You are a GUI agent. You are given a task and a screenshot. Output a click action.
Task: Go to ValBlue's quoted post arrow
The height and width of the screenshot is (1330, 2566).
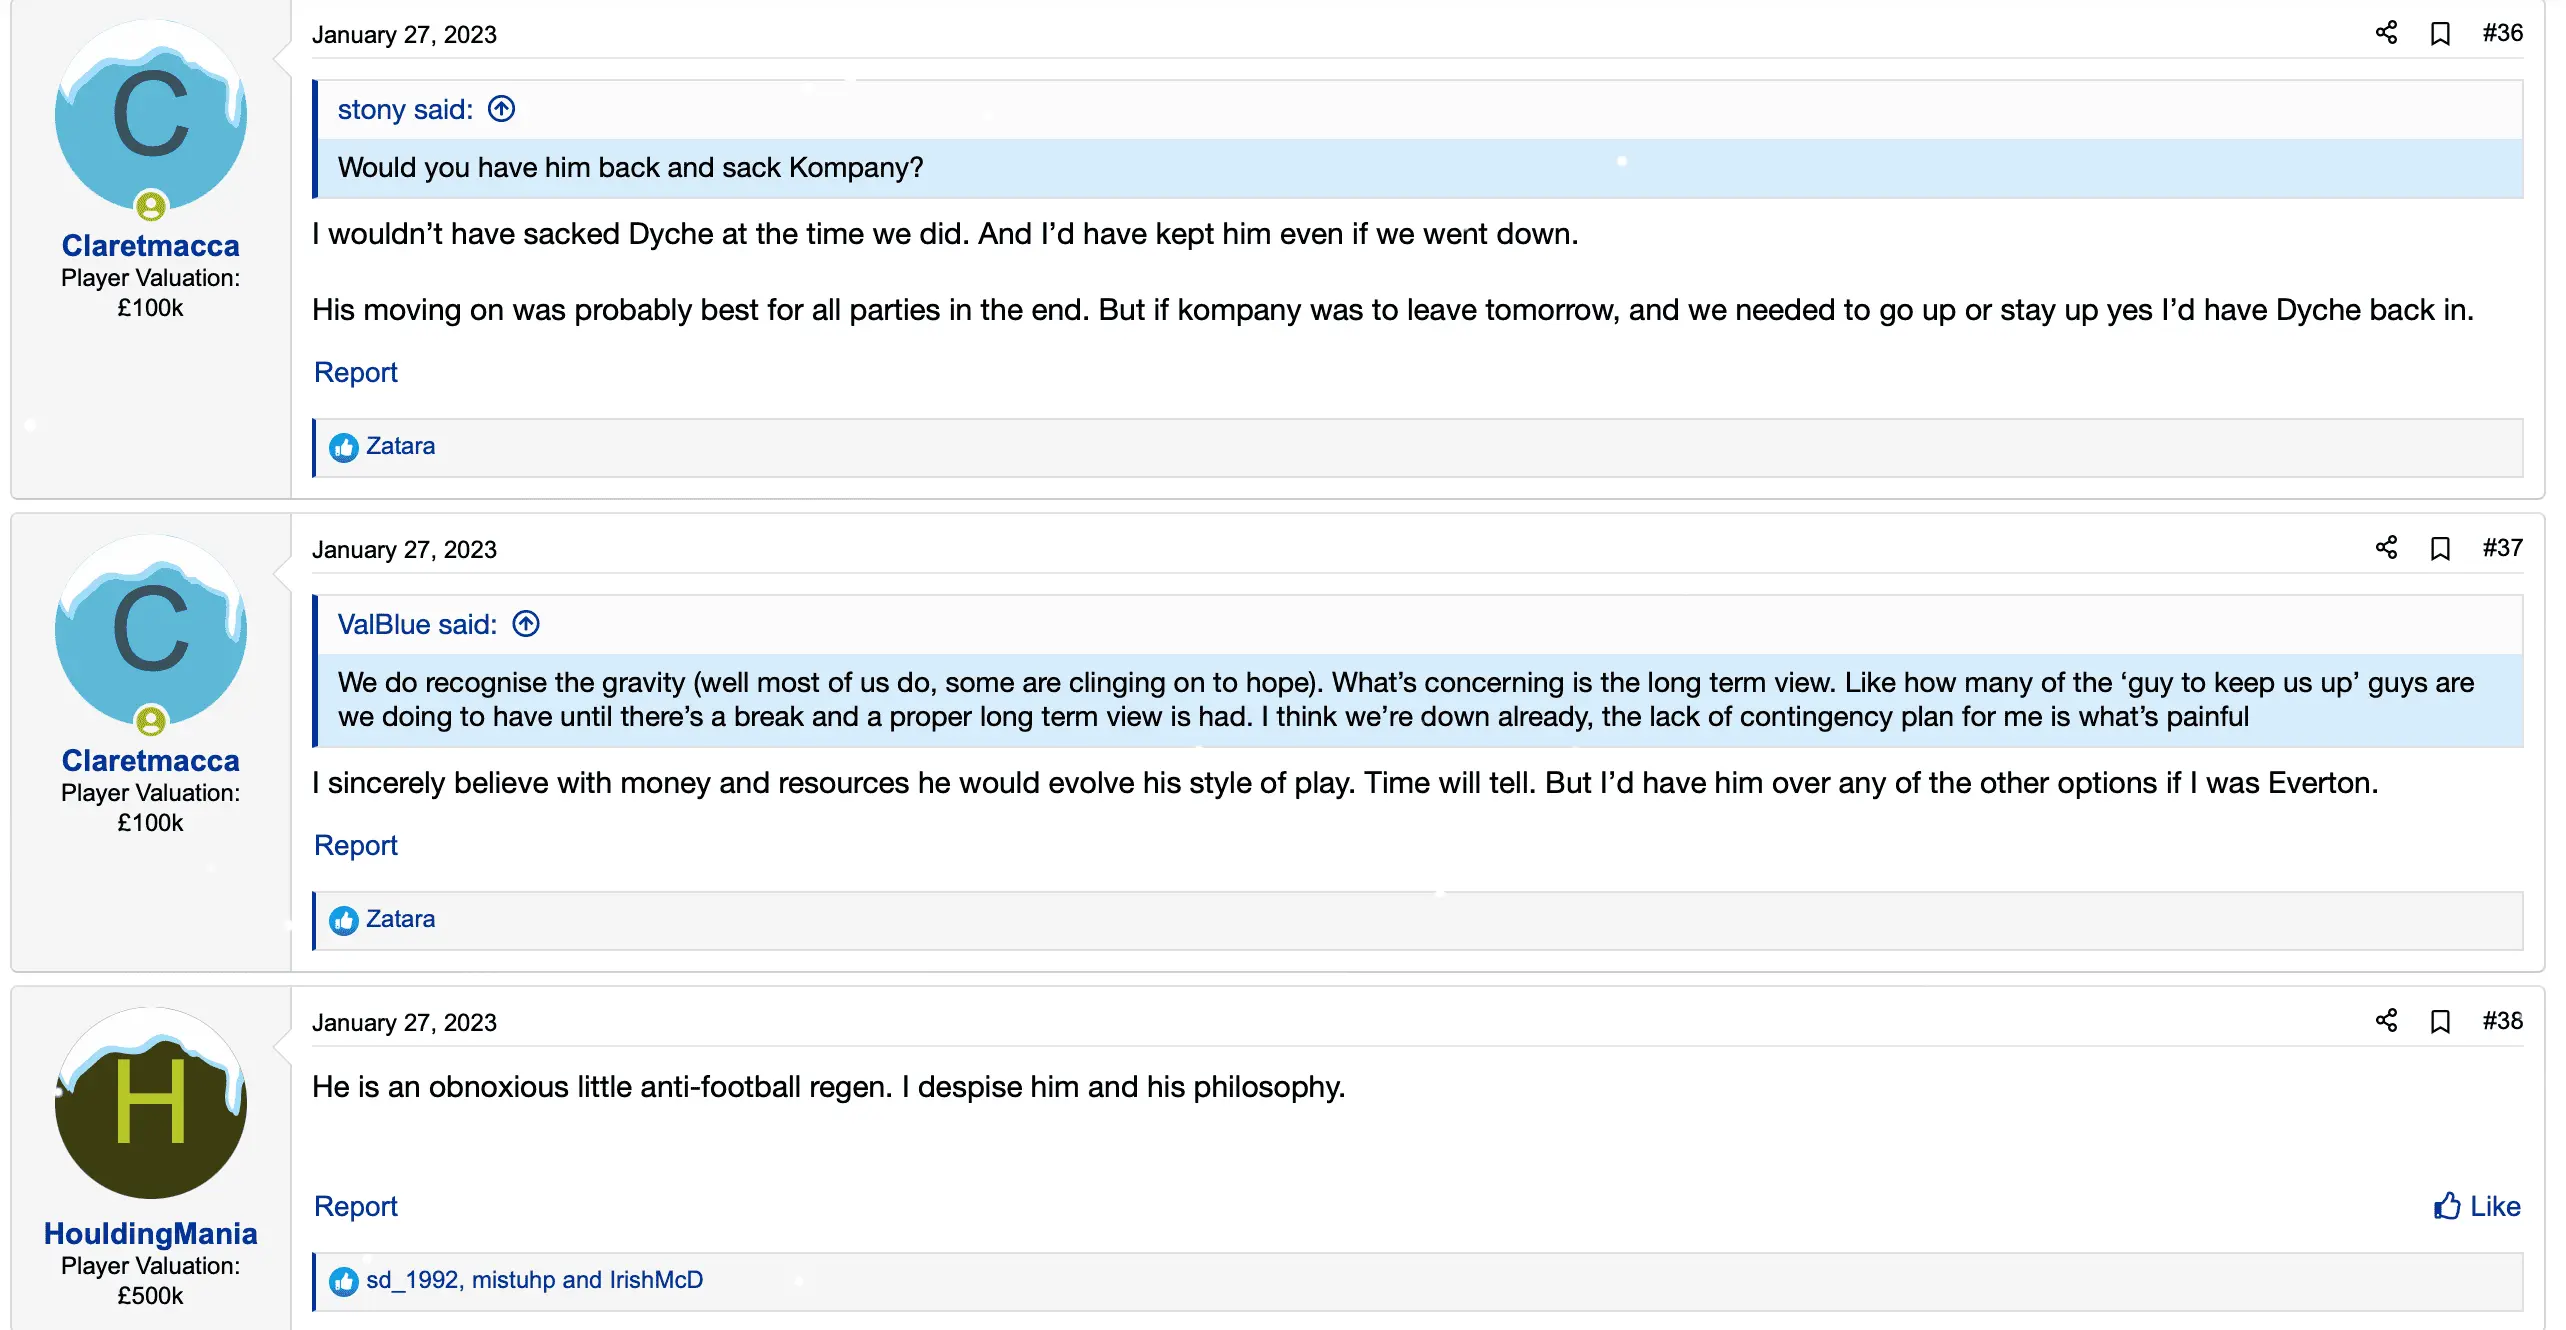tap(526, 624)
